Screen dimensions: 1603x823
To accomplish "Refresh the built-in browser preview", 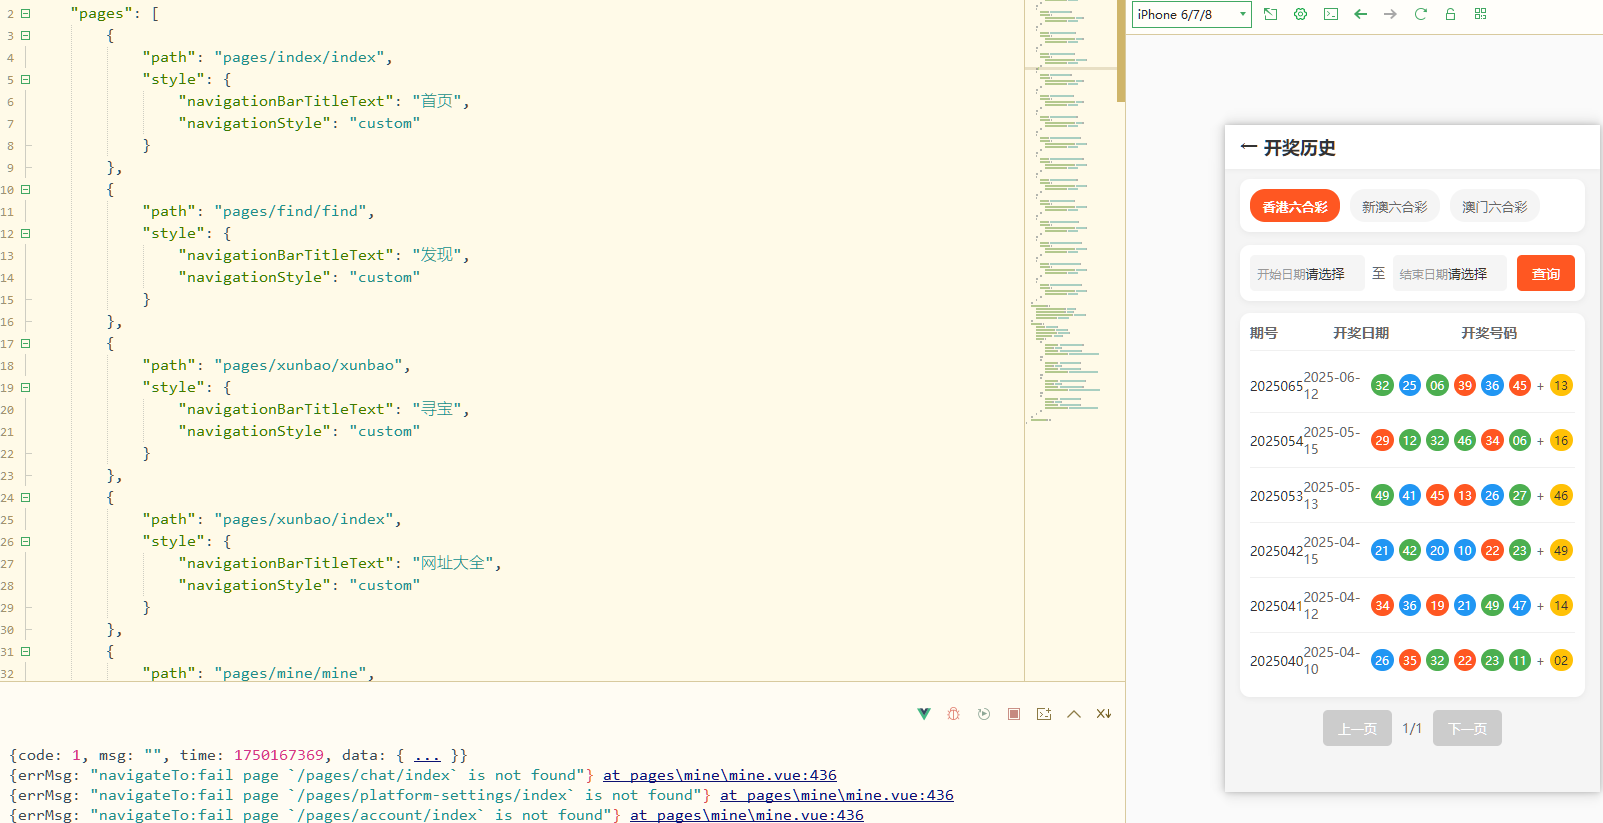I will click(1420, 14).
